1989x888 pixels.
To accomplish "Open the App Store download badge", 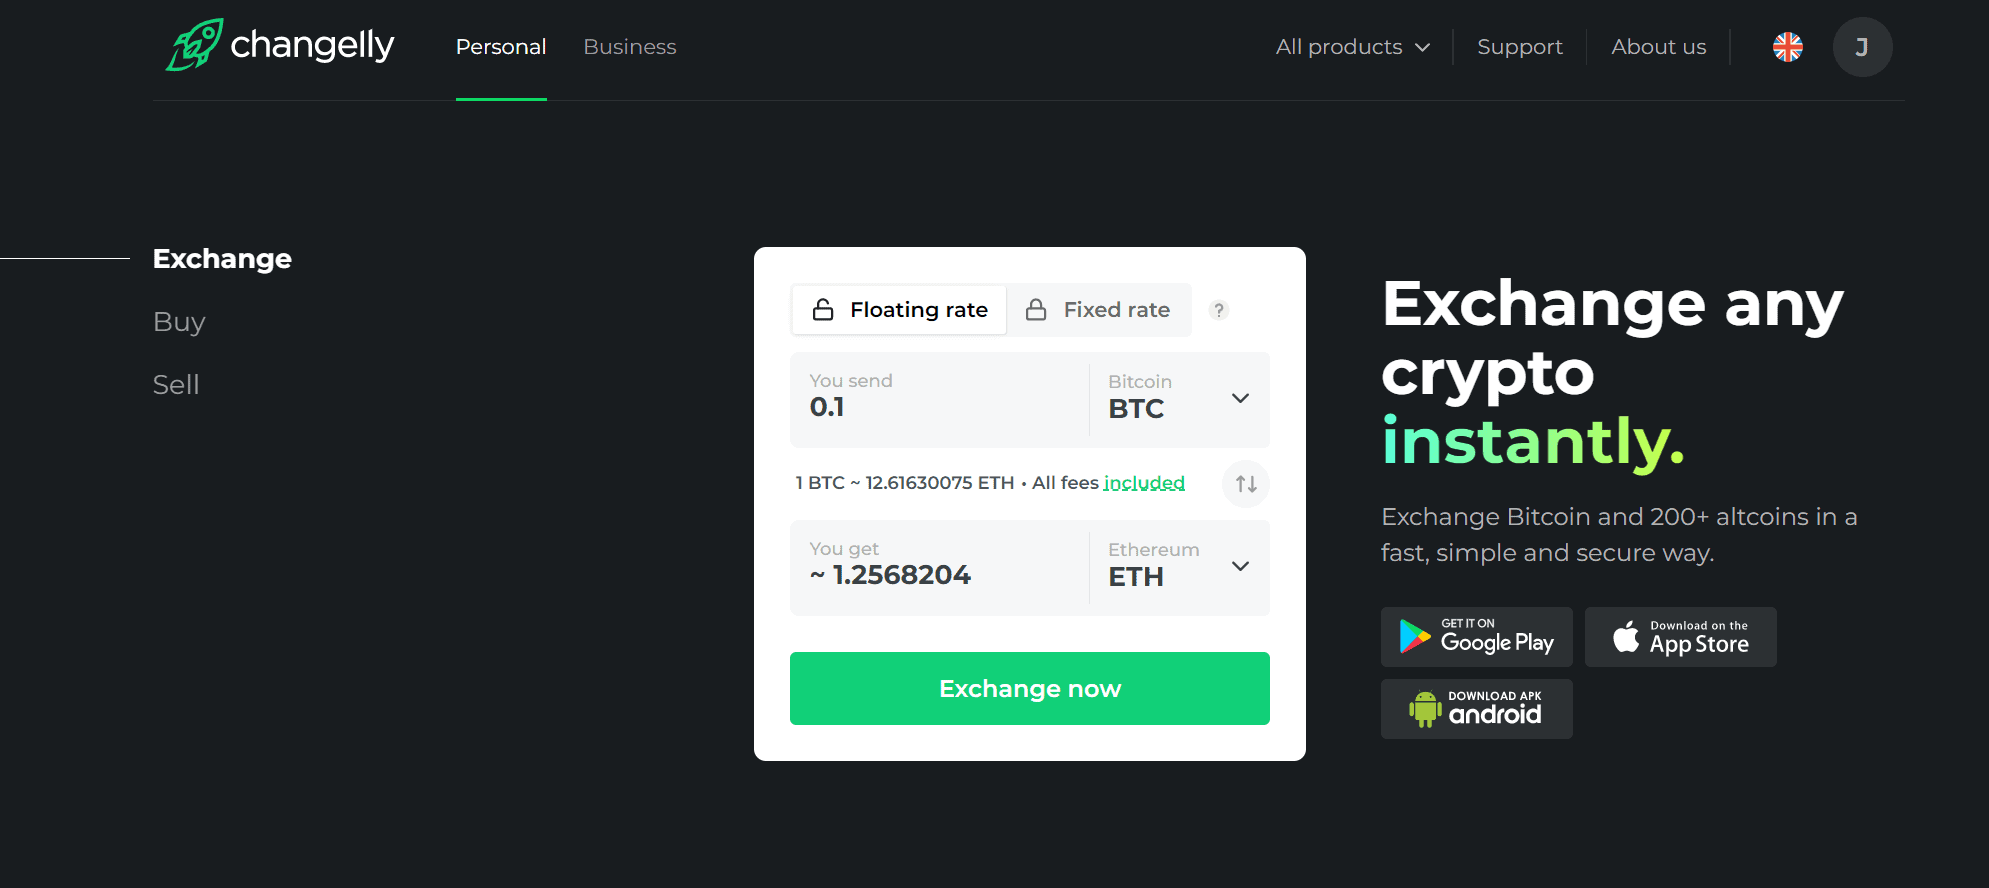I will (x=1680, y=637).
